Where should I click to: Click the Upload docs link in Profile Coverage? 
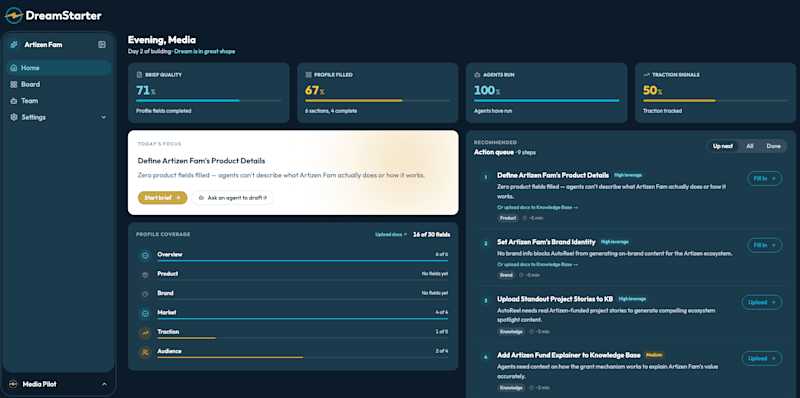coord(391,235)
